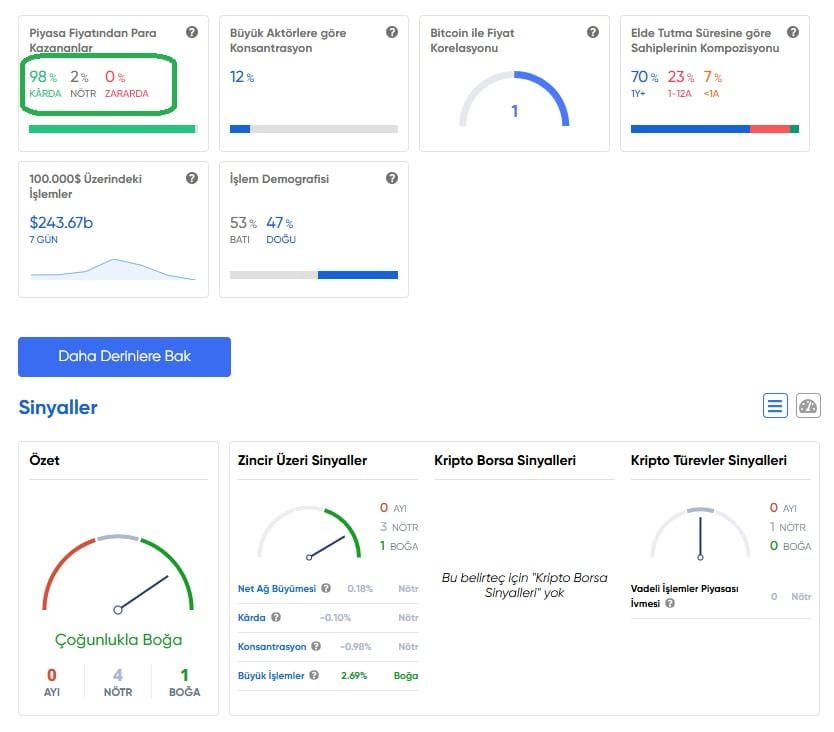
Task: Click the 7-day large transactions chart
Action: [x=112, y=268]
